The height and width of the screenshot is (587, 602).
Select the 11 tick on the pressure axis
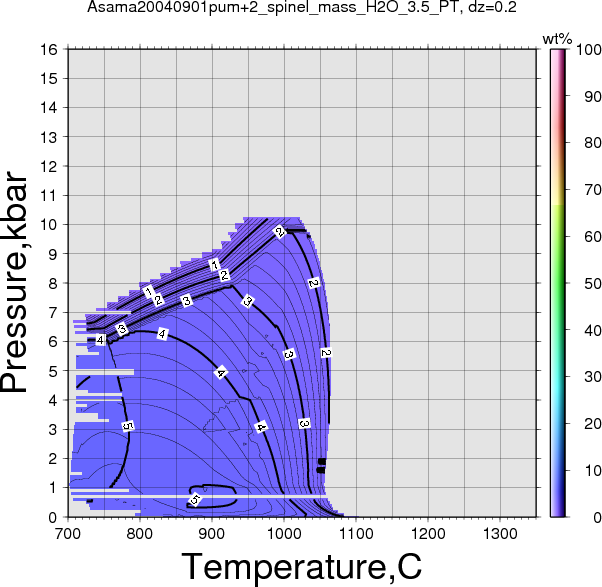tap(49, 195)
